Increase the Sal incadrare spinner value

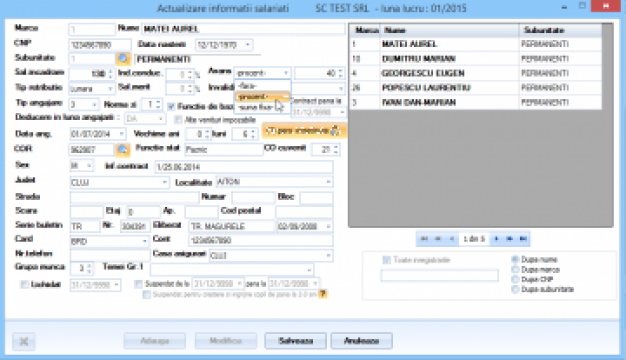point(110,71)
